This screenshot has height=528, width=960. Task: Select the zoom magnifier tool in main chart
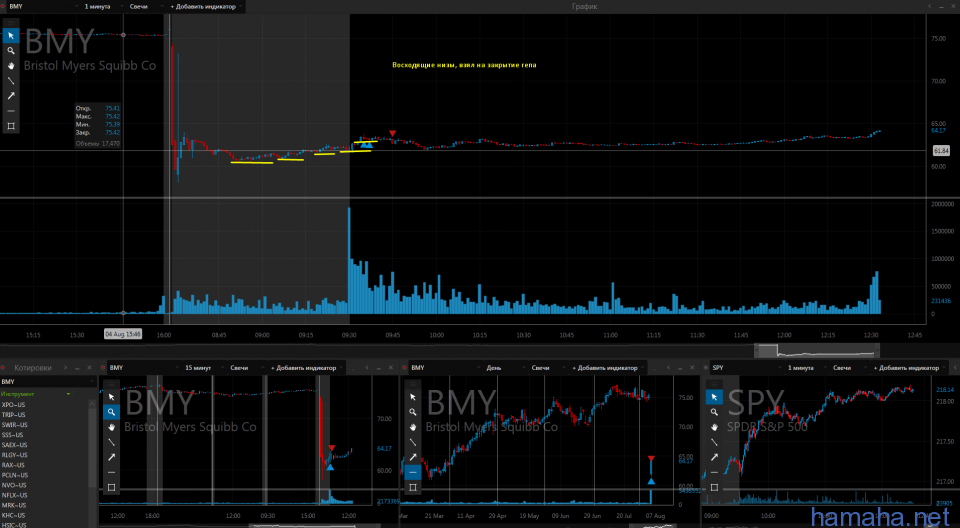pos(11,51)
